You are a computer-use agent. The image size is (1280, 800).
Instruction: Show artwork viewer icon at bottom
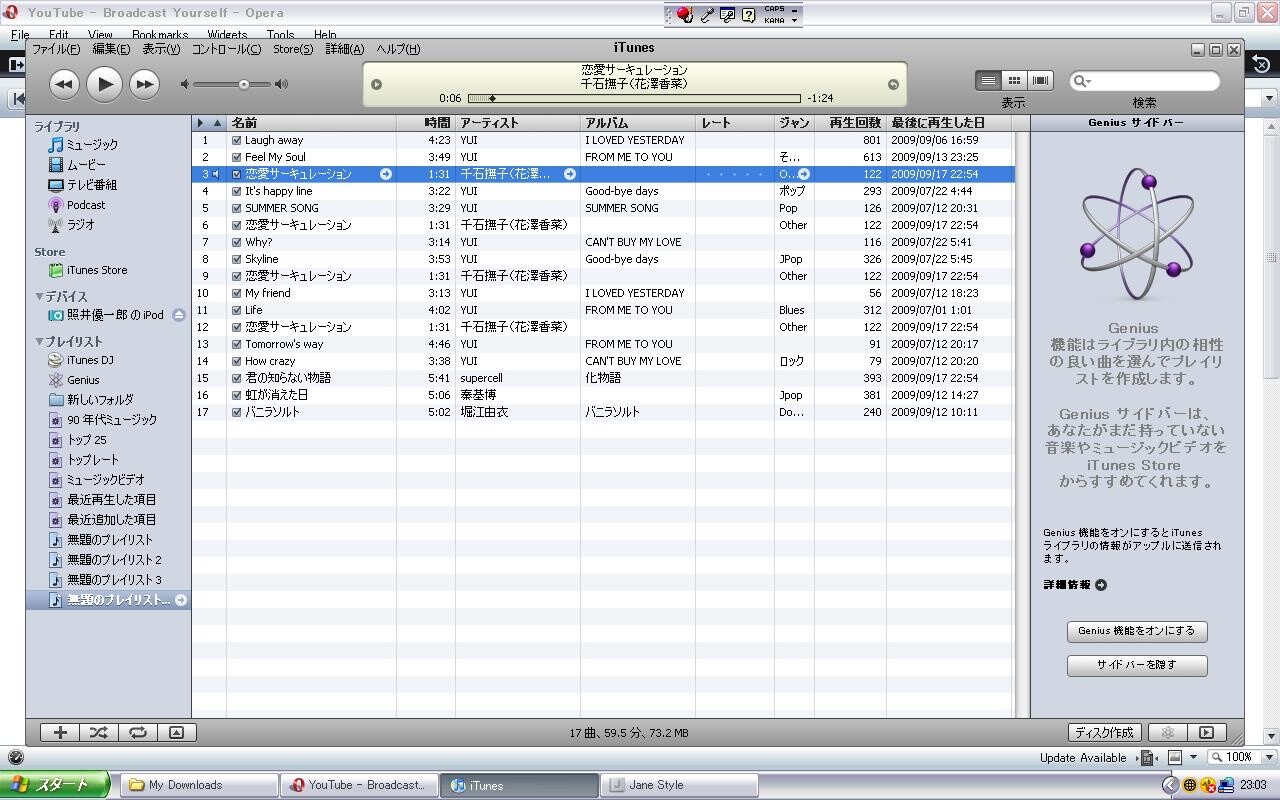tap(176, 732)
